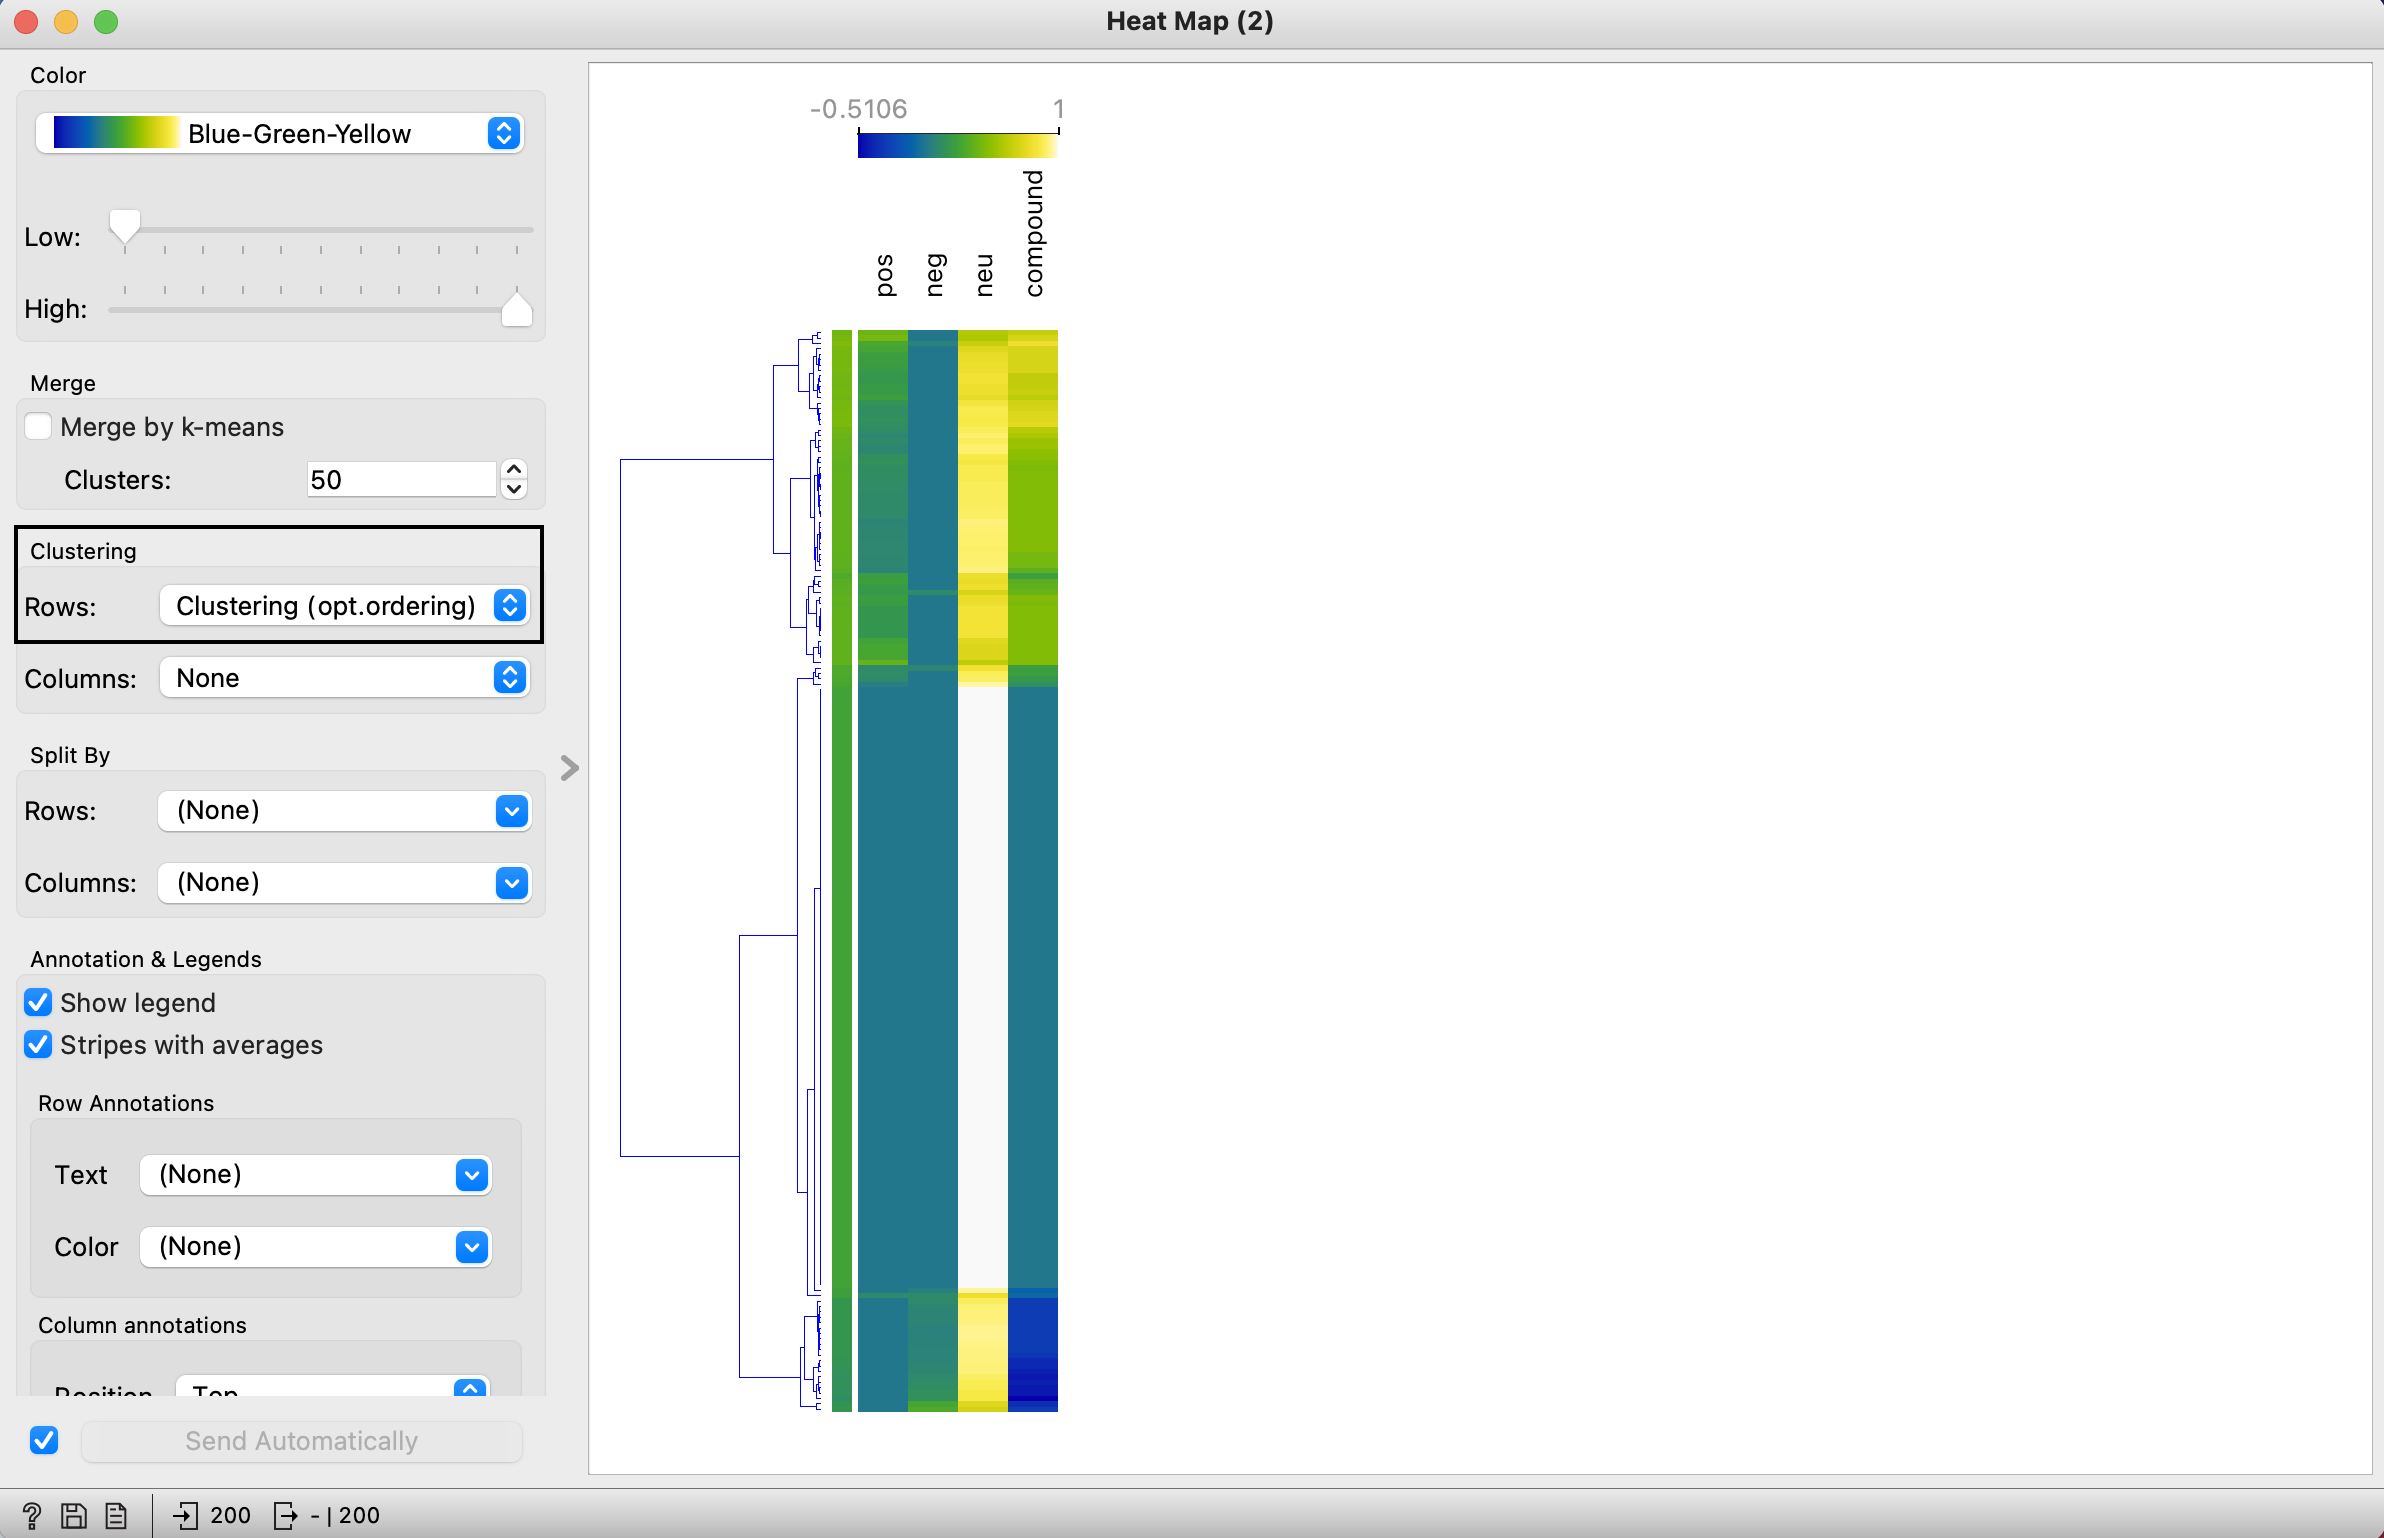
Task: Click the High threshold slider handle
Action: (517, 309)
